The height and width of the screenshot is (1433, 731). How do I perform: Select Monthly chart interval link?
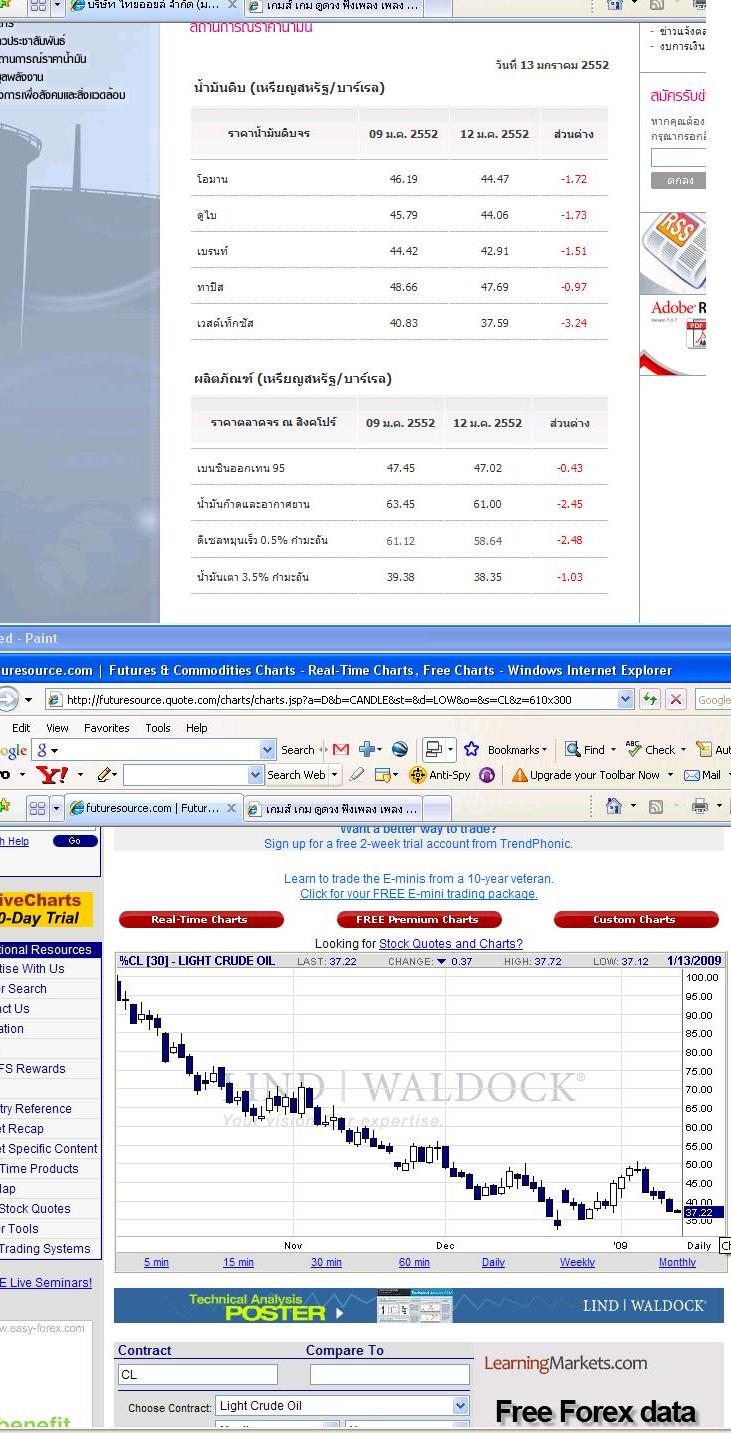[x=677, y=1262]
